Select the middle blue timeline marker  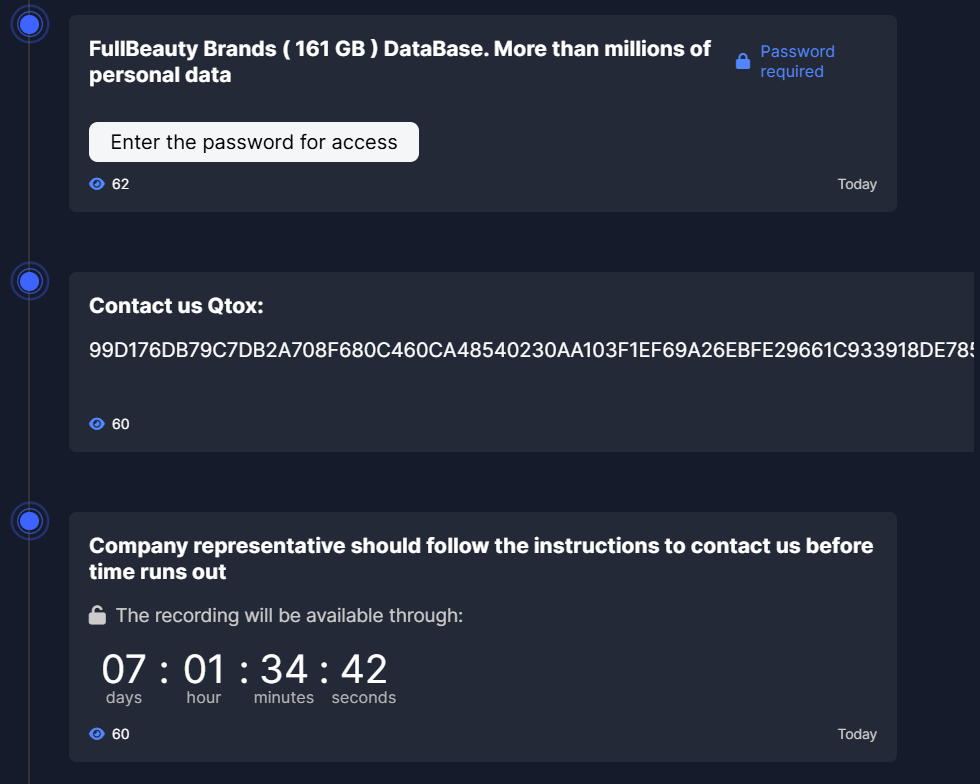[x=30, y=281]
